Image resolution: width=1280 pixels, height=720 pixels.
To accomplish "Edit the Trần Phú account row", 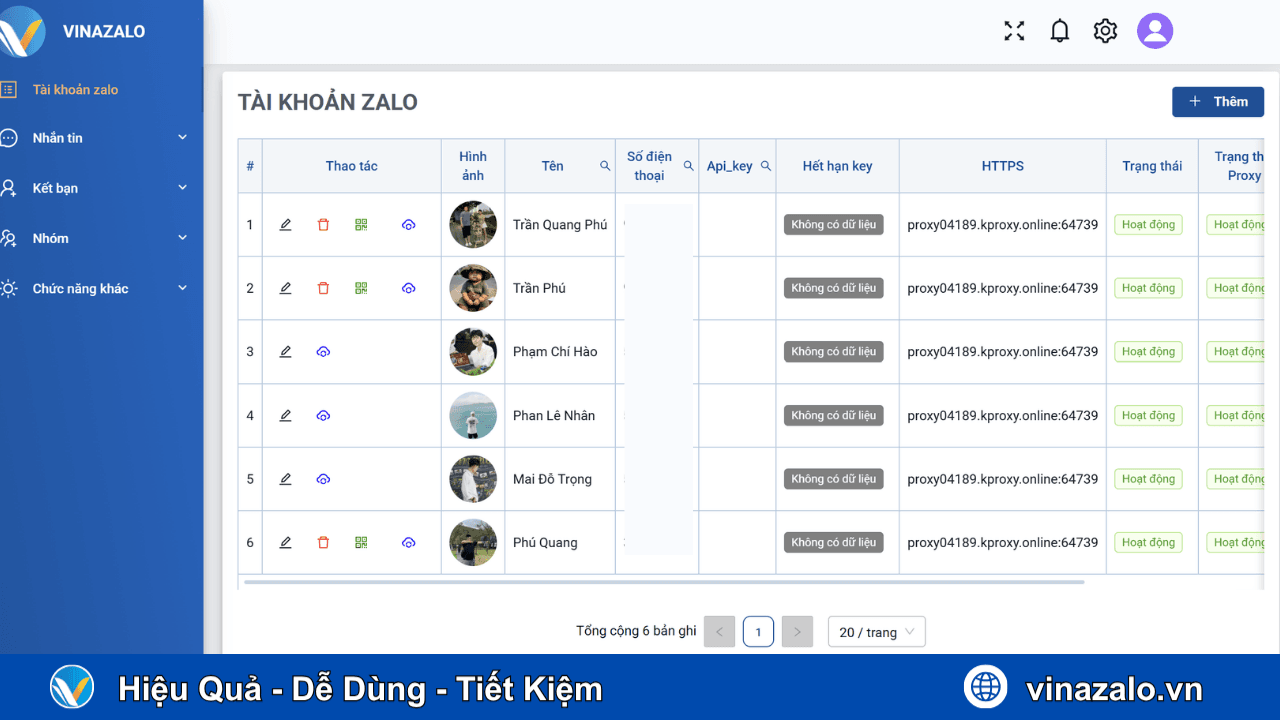I will pos(285,288).
